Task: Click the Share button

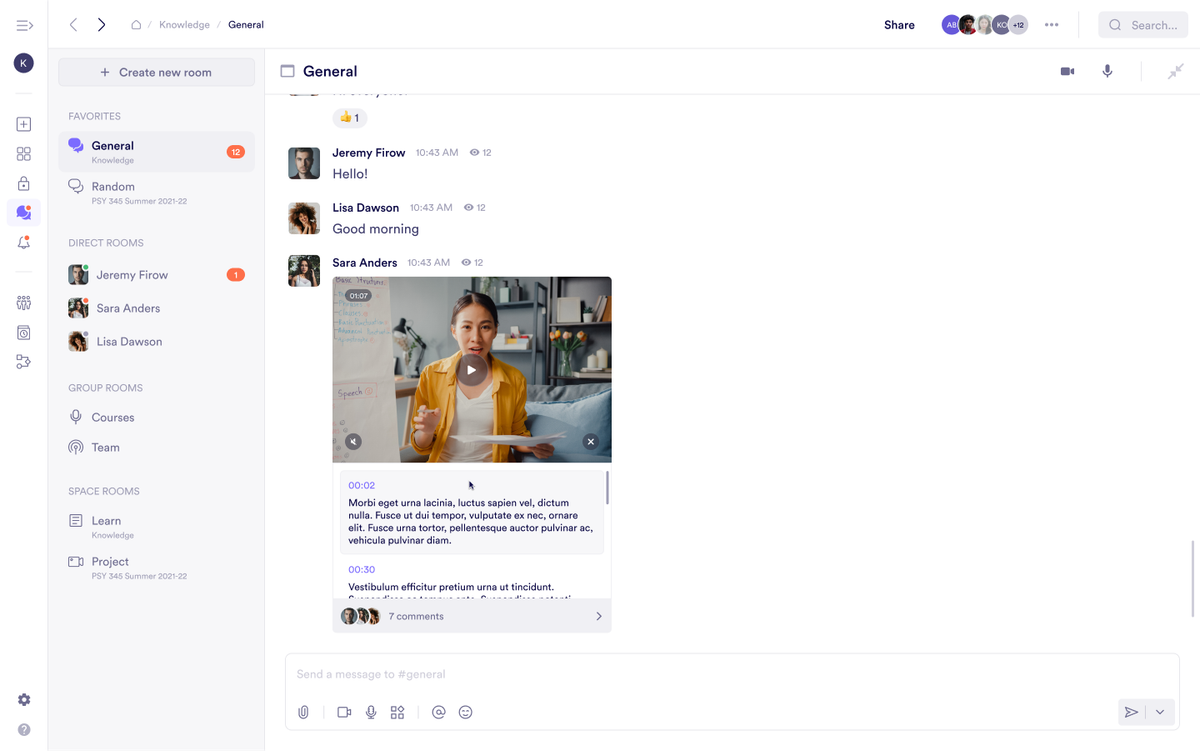Action: [x=899, y=25]
